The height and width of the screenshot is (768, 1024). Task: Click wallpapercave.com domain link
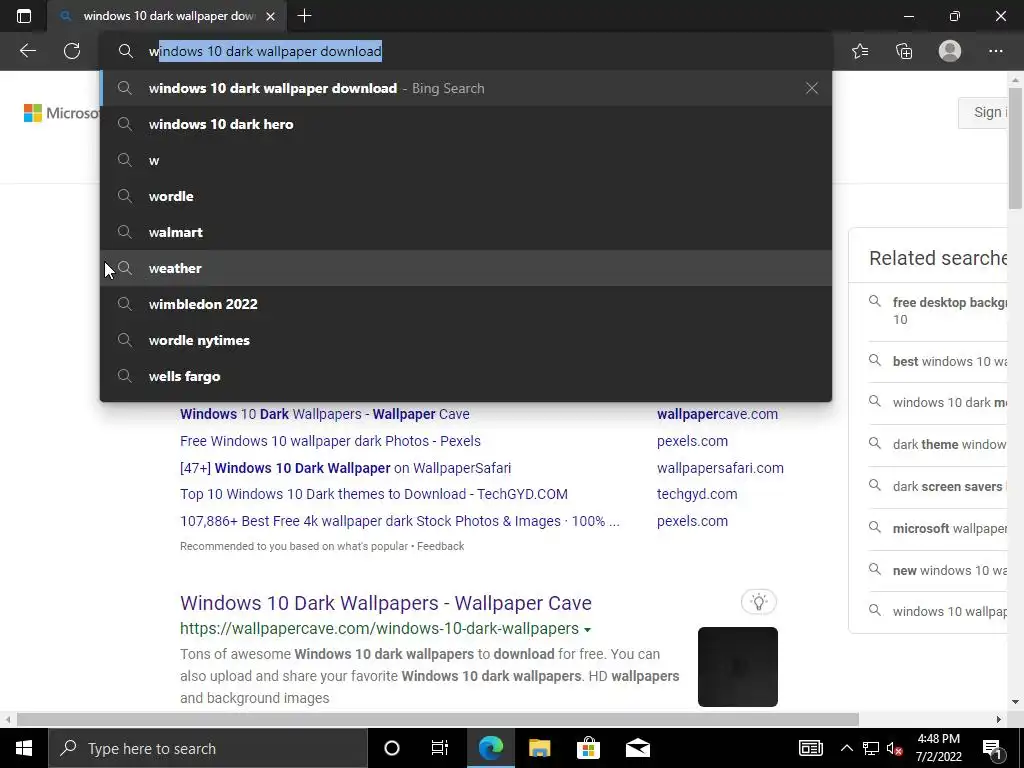coord(717,414)
